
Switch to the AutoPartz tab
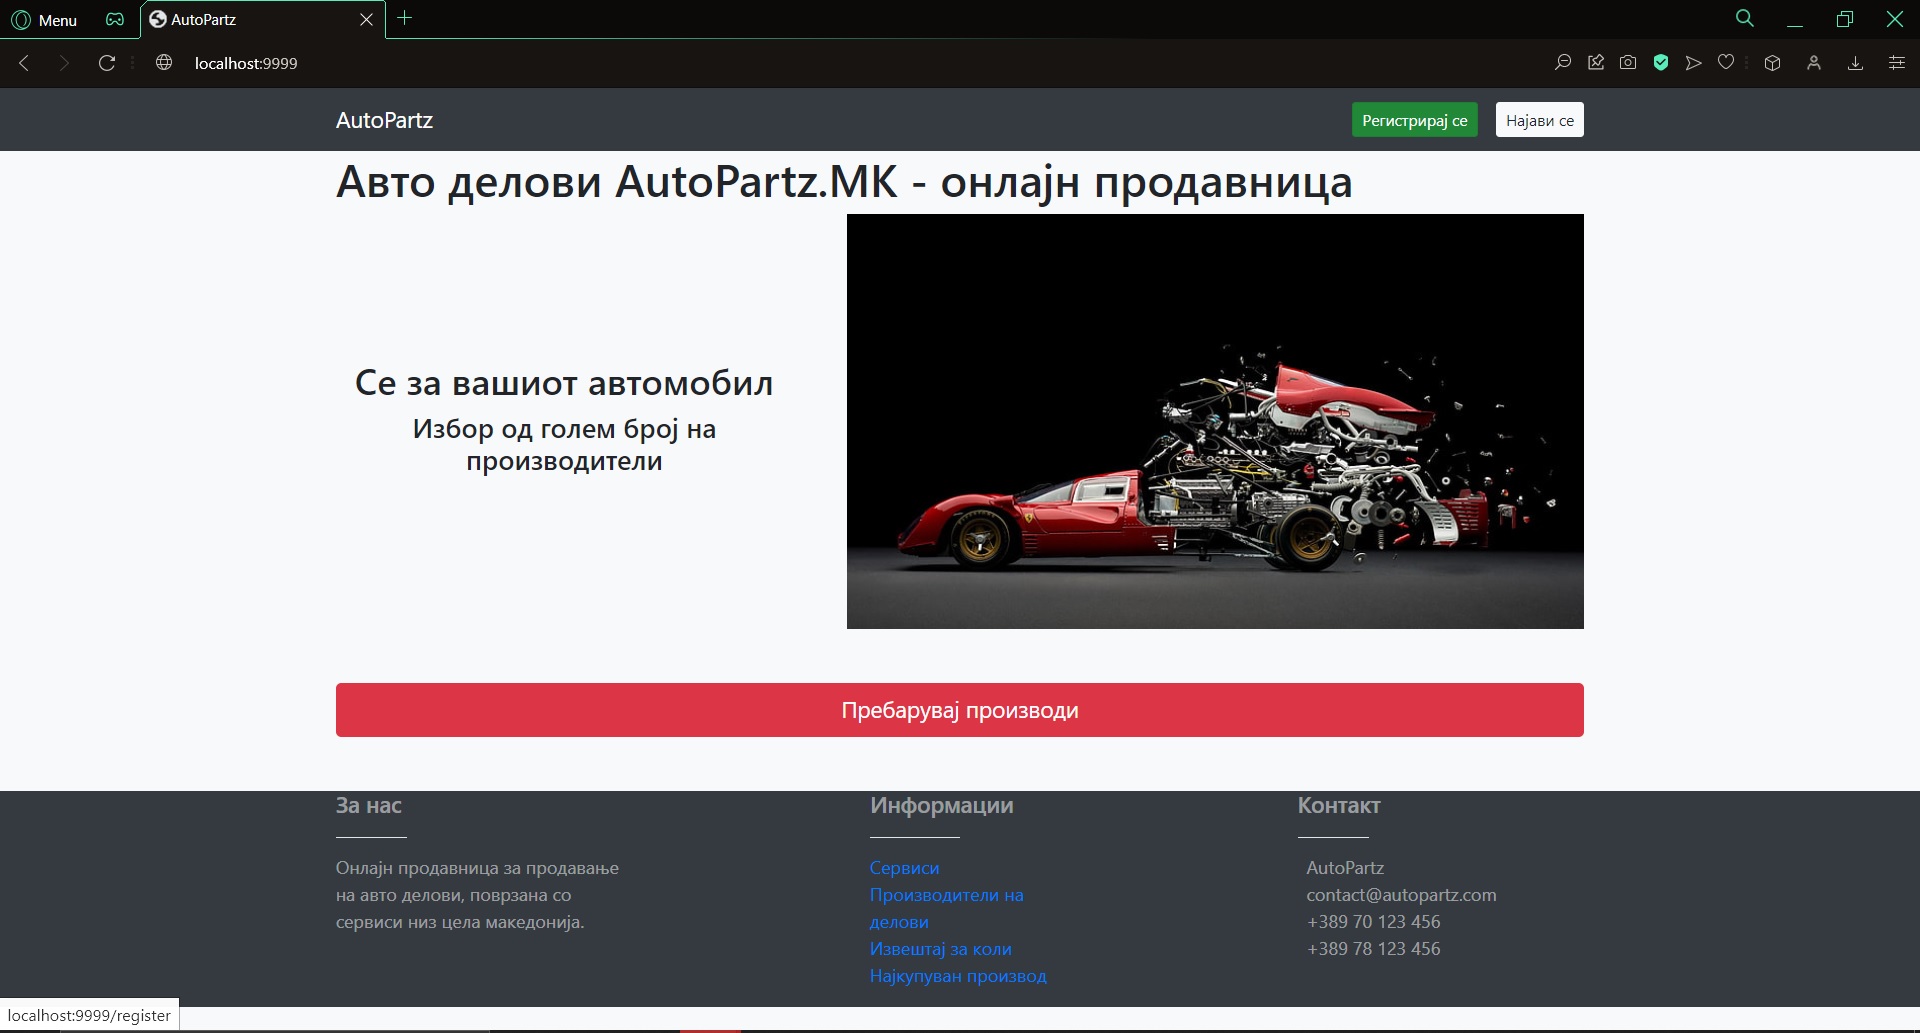[250, 20]
